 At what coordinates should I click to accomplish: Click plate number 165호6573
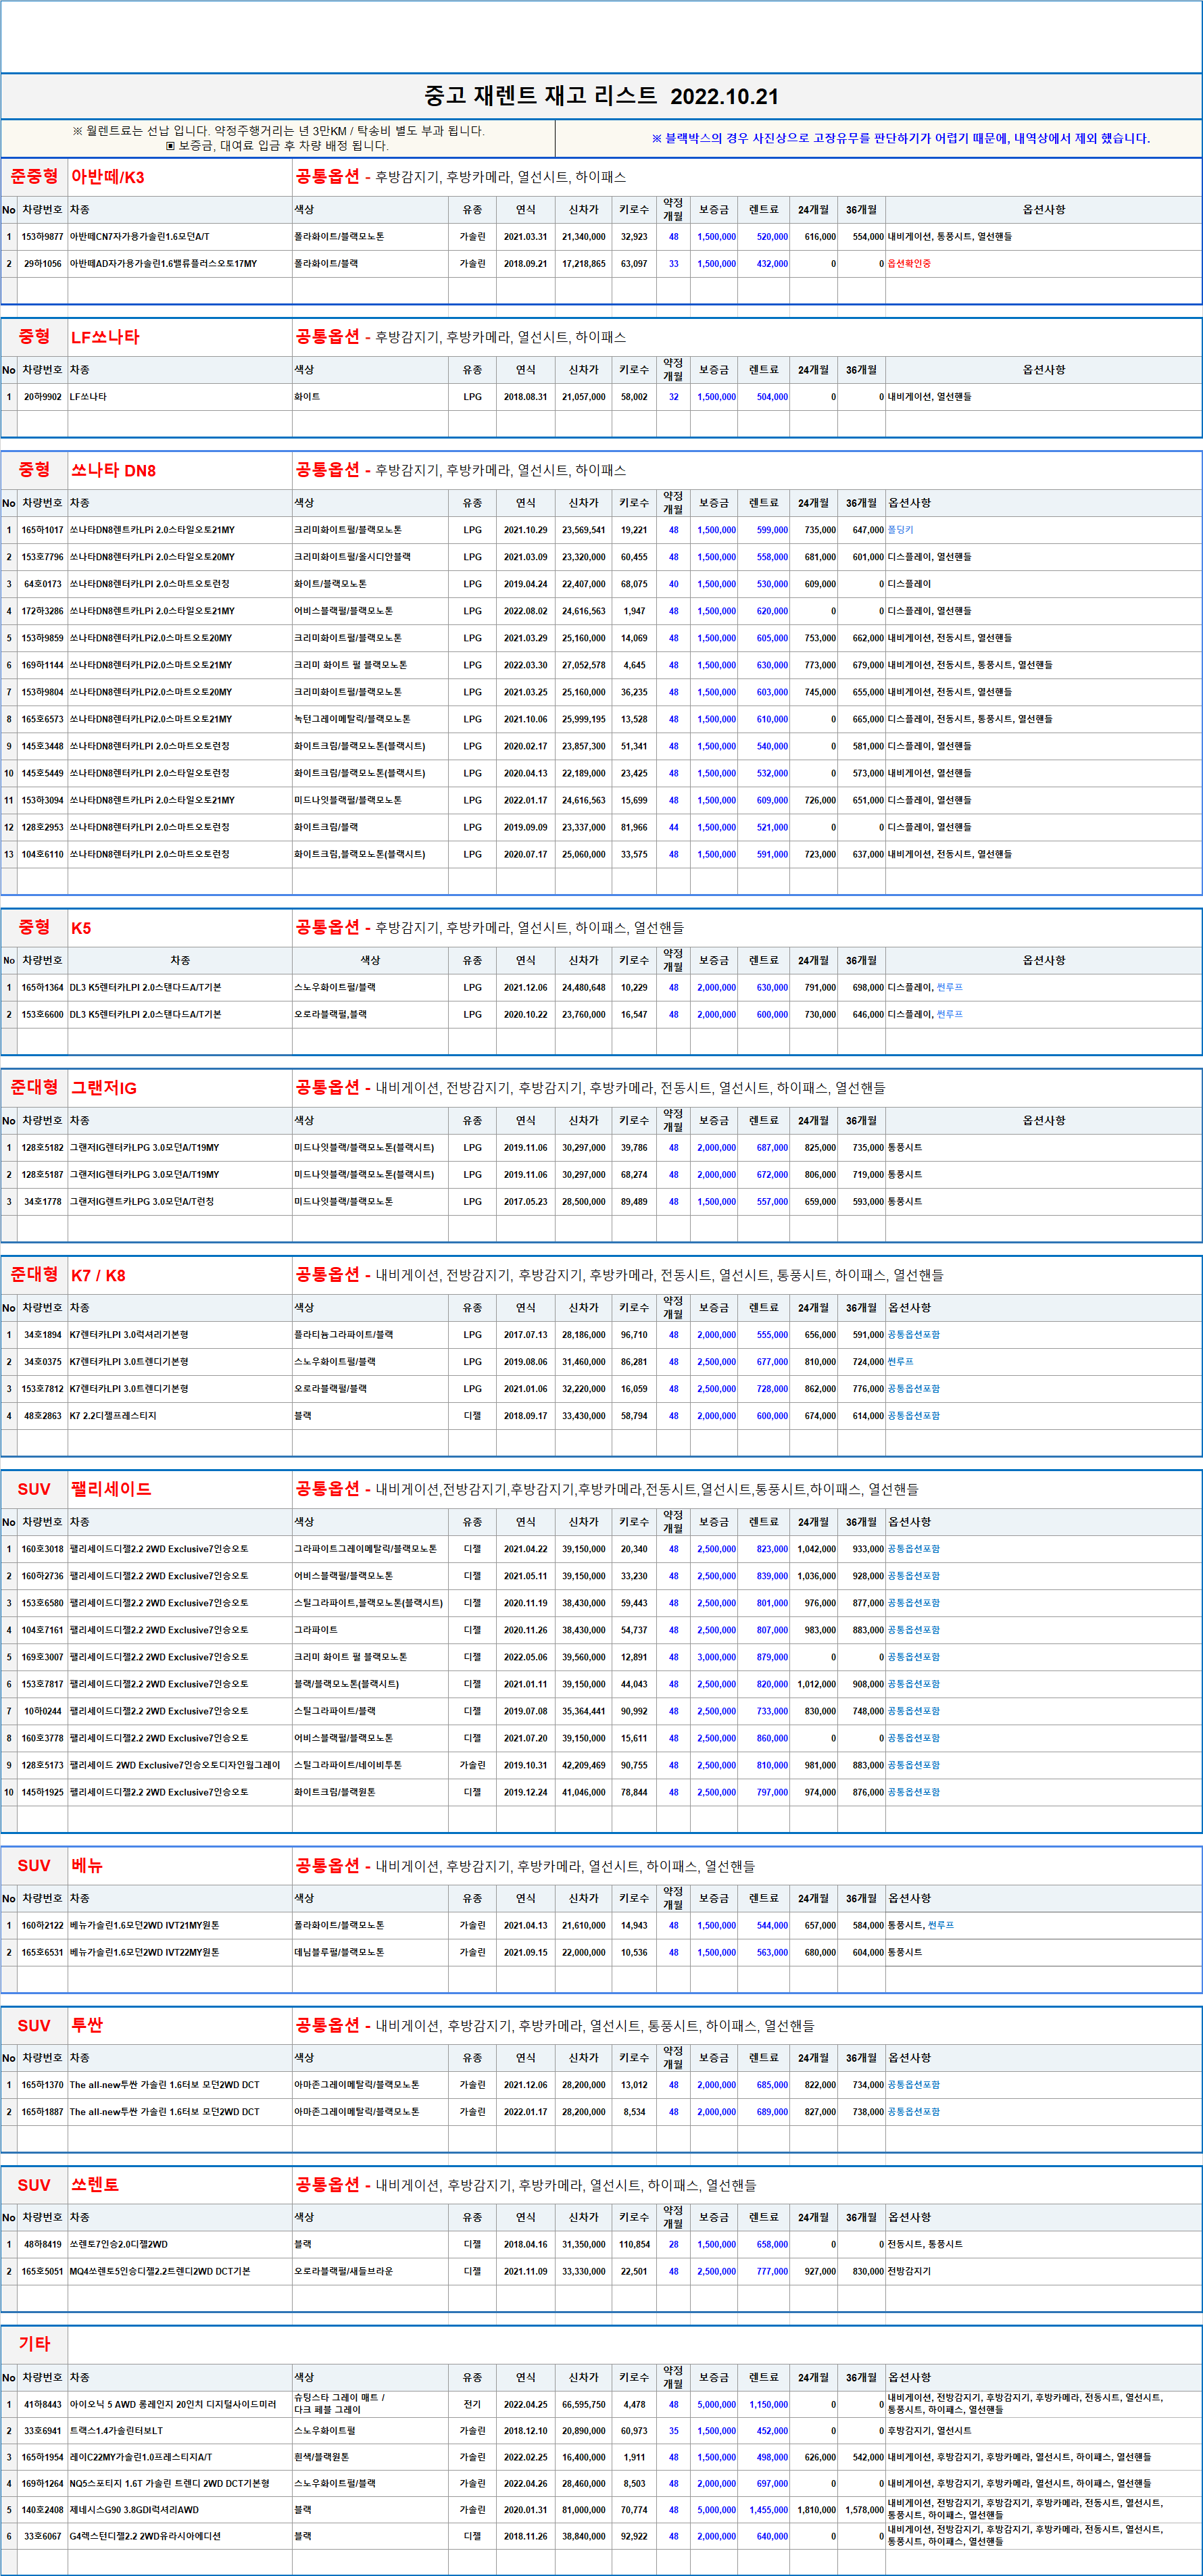click(x=42, y=719)
